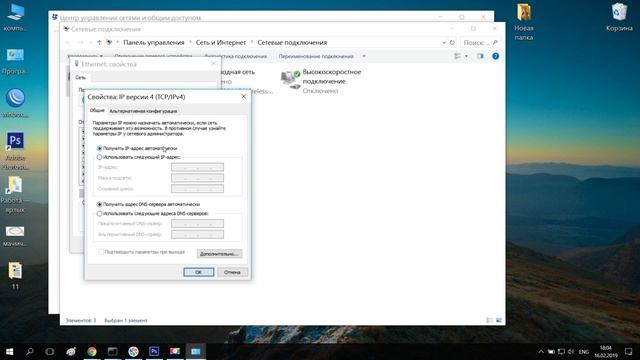Check 'Подтвердить параметры при выходе' checkbox
The height and width of the screenshot is (360, 640).
click(x=101, y=252)
